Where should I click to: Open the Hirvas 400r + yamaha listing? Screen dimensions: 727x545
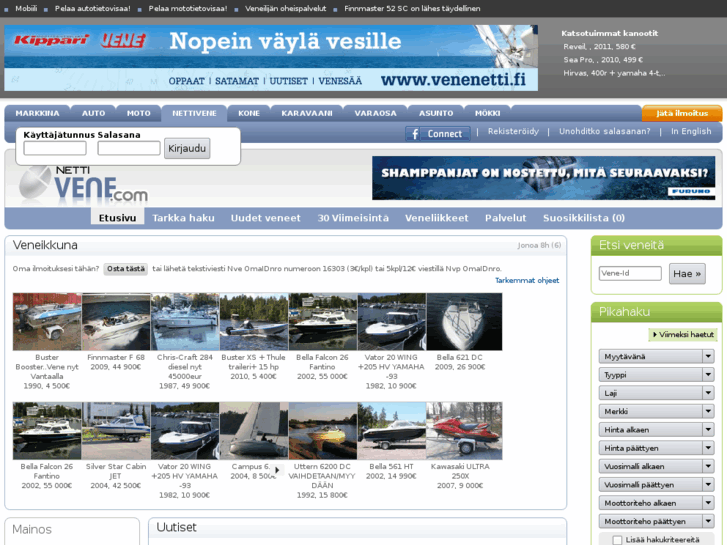click(x=614, y=73)
